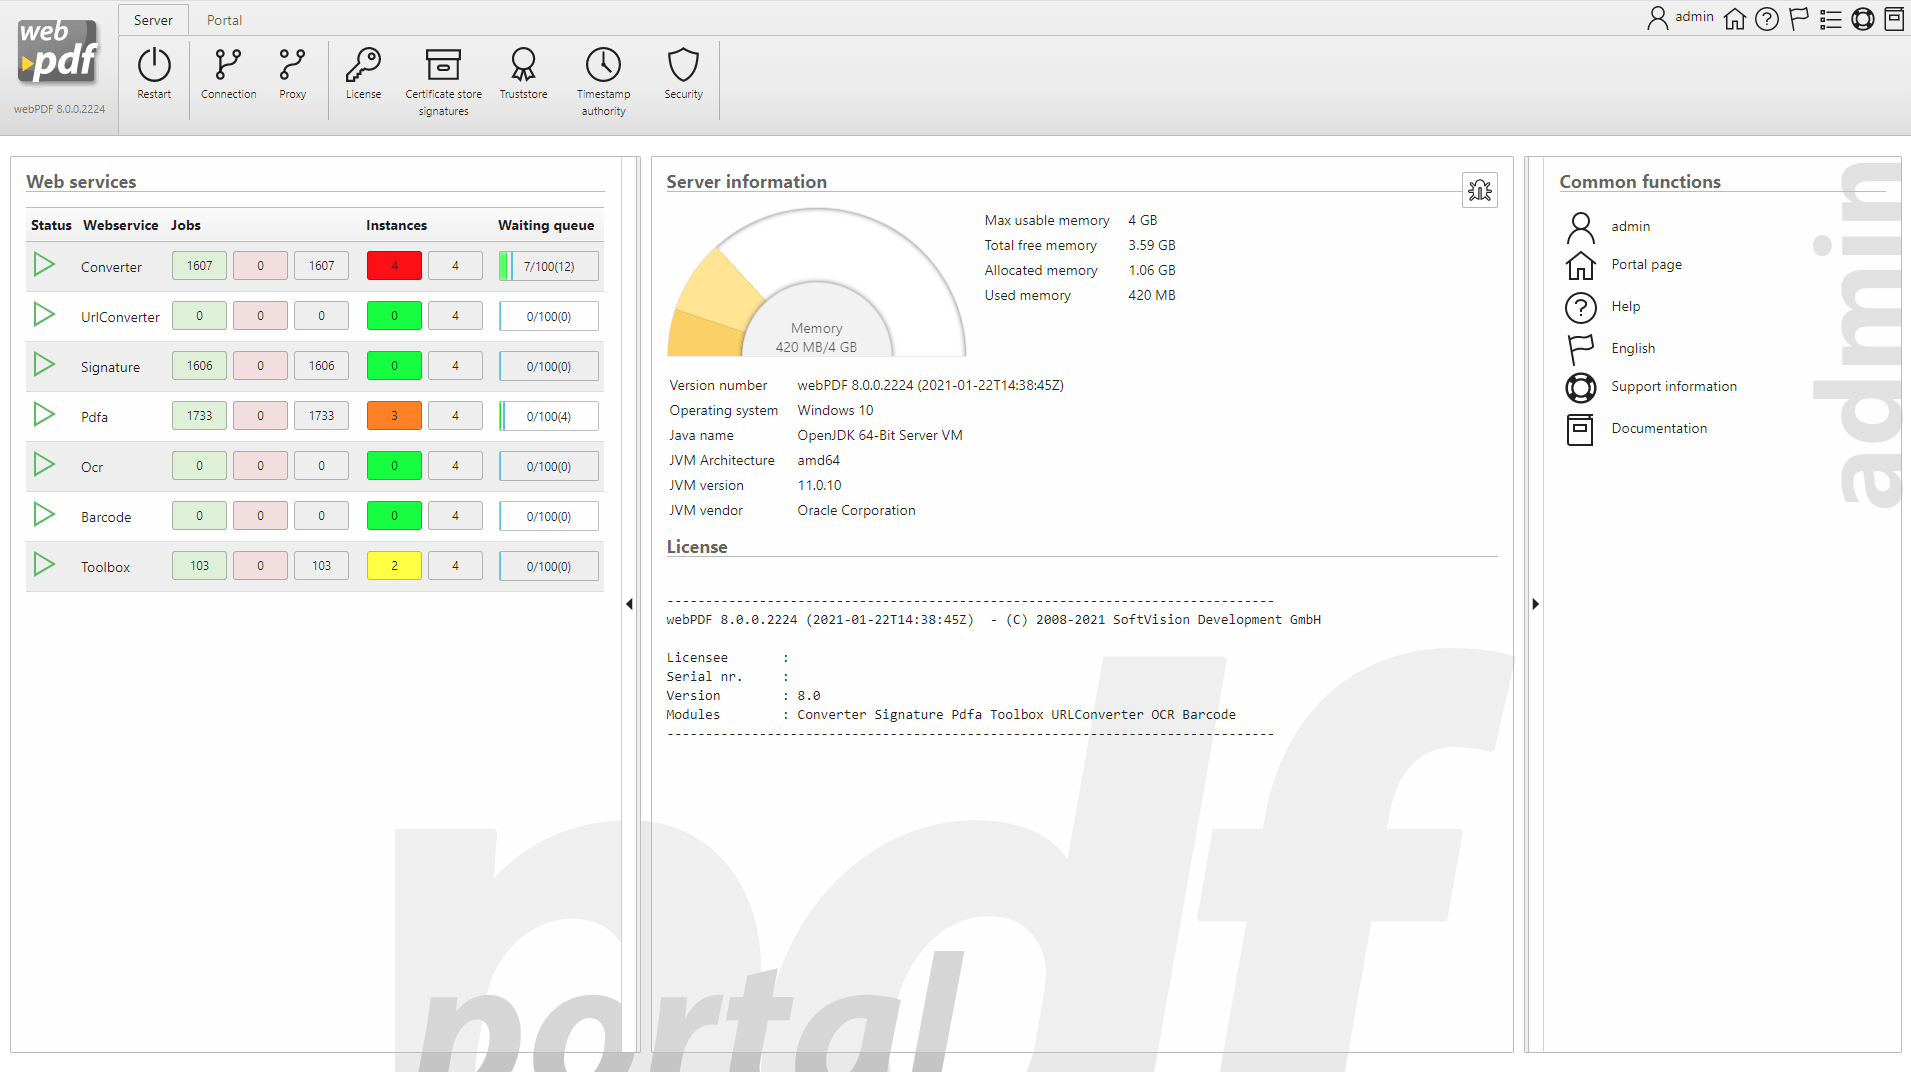The image size is (1911, 1072).
Task: Click the Pdfa waiting queue progress bar
Action: pos(548,415)
